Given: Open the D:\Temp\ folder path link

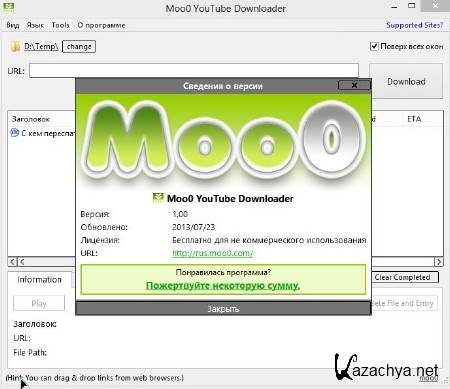Looking at the screenshot, I should [41, 46].
